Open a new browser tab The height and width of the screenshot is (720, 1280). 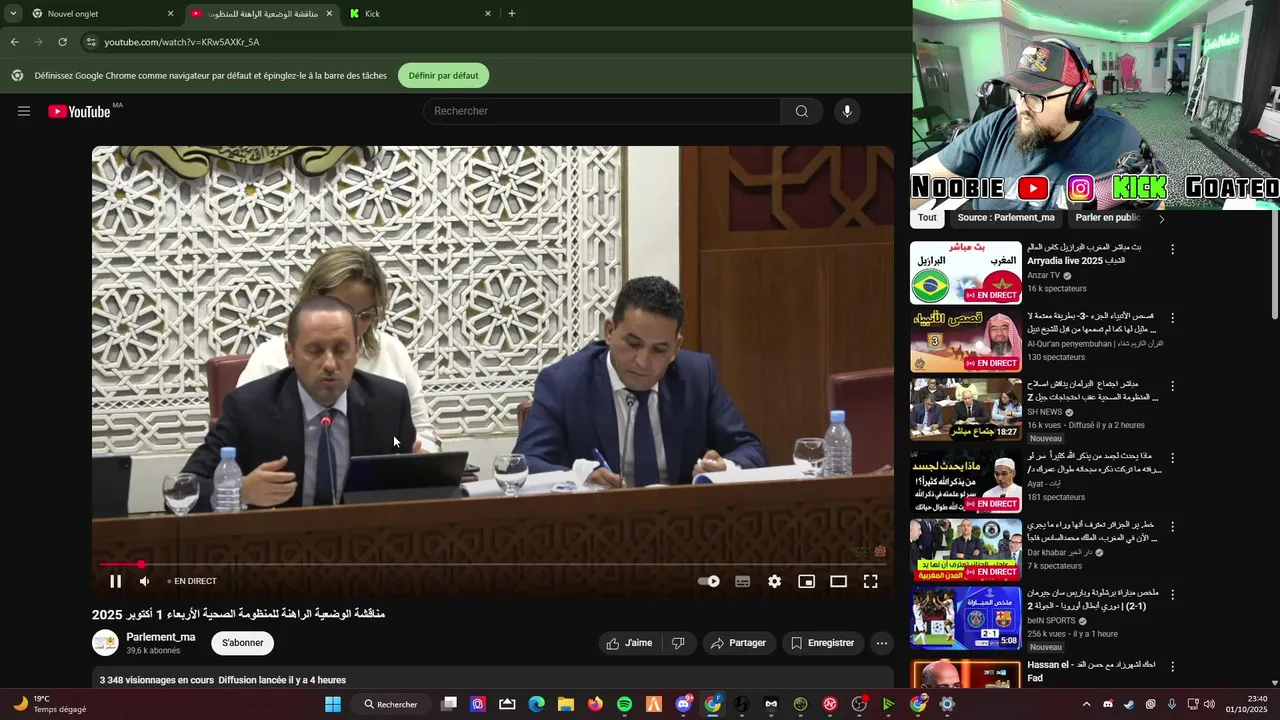click(x=512, y=14)
